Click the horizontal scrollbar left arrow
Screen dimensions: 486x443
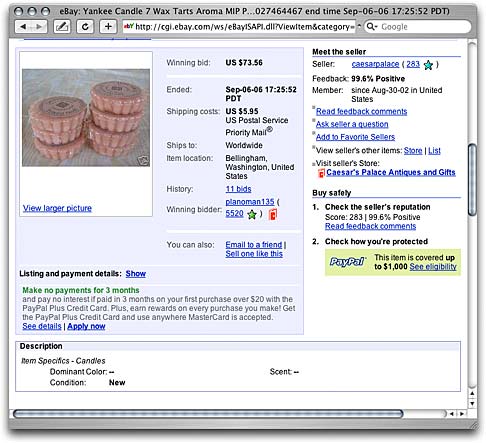click(x=452, y=414)
